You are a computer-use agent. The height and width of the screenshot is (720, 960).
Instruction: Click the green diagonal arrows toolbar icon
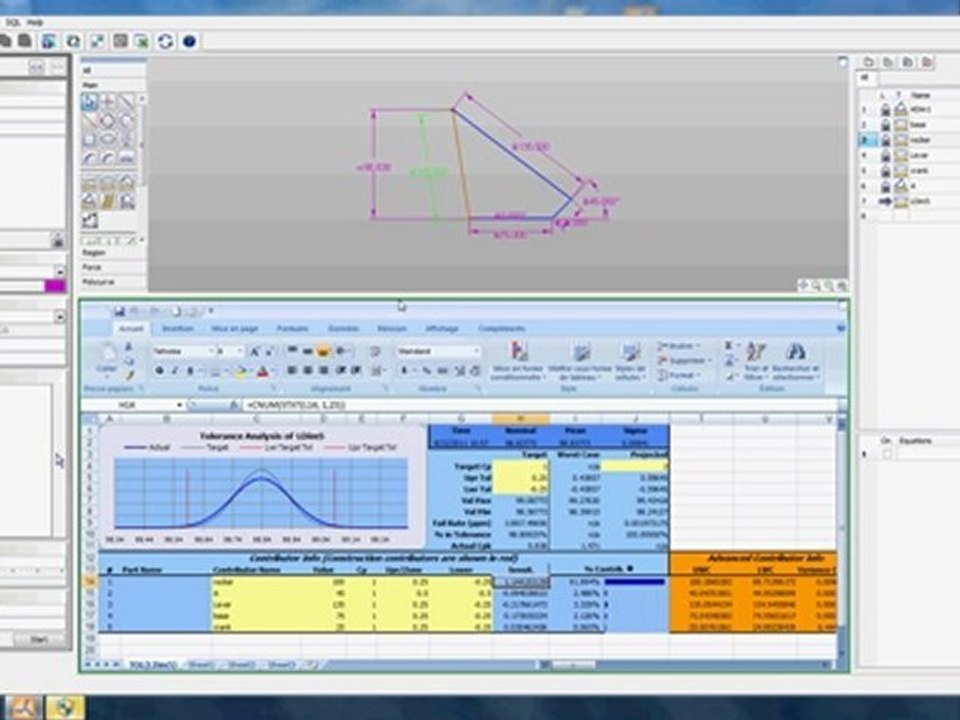97,41
